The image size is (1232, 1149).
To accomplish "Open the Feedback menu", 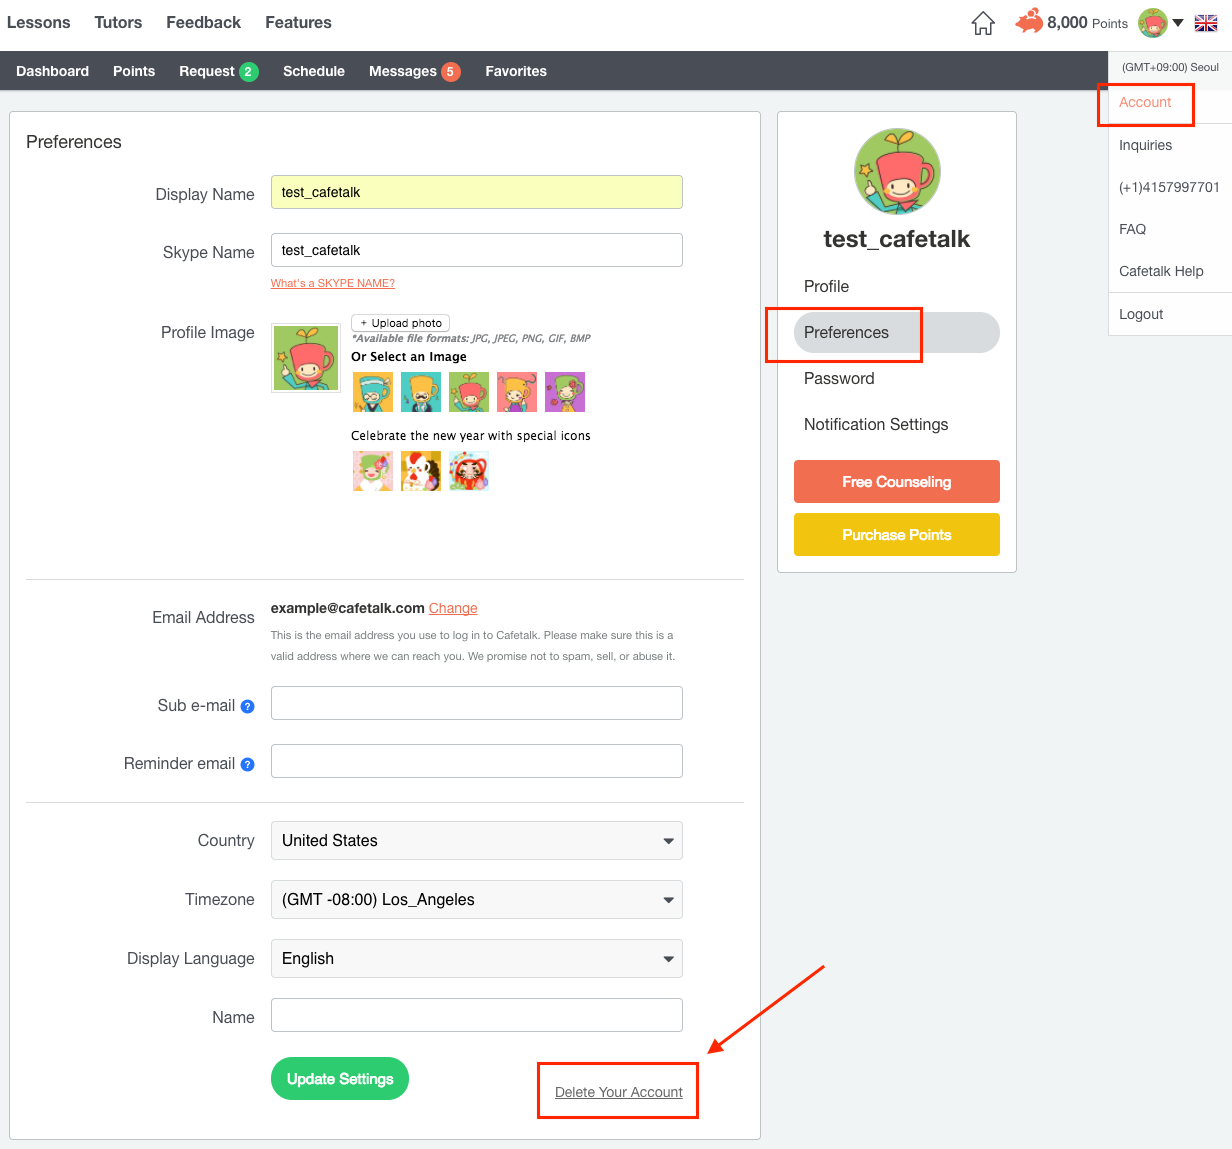I will pyautogui.click(x=203, y=22).
